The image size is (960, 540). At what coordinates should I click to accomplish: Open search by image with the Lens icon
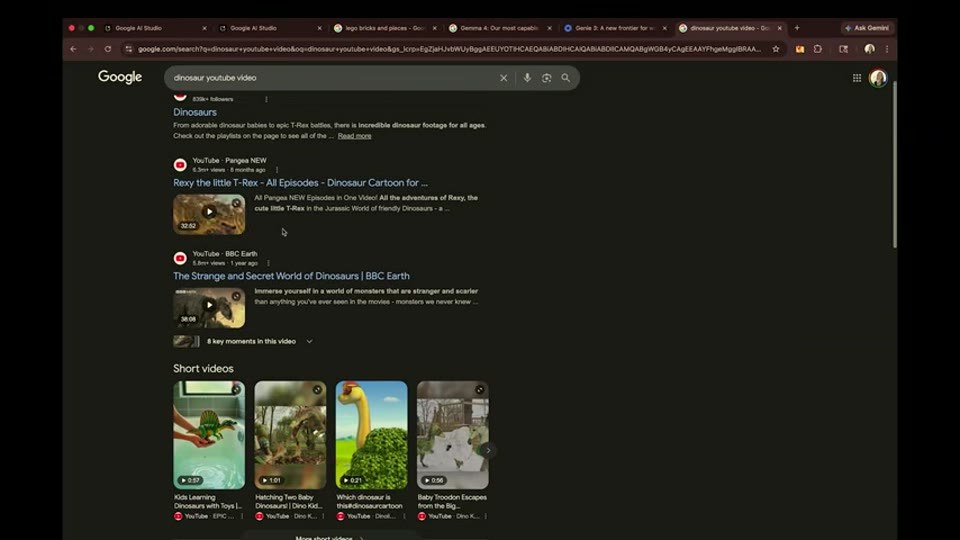(x=546, y=78)
